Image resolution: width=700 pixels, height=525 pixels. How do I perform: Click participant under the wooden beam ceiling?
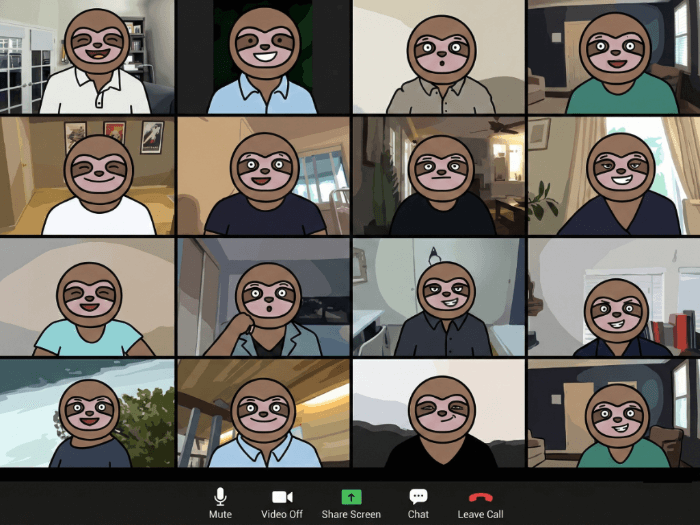263,414
